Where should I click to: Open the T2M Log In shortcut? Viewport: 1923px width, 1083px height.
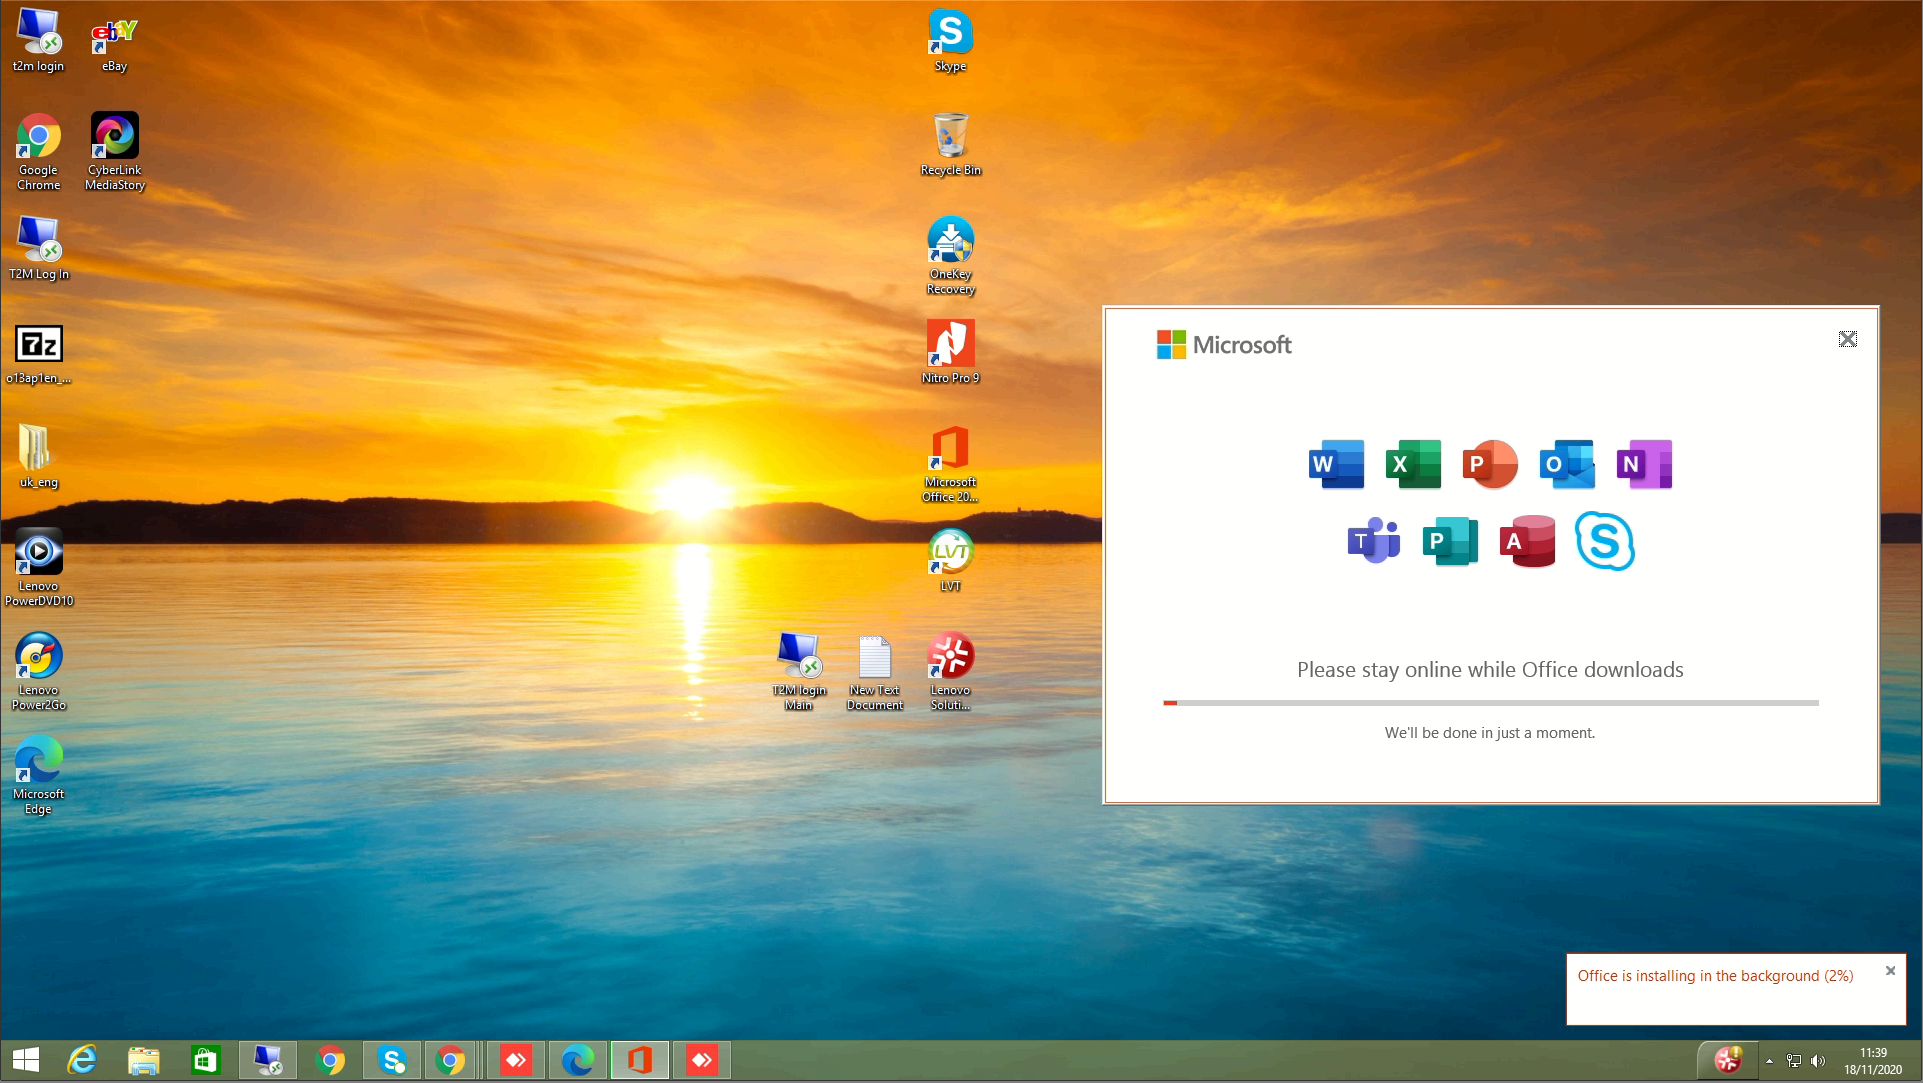[x=38, y=248]
